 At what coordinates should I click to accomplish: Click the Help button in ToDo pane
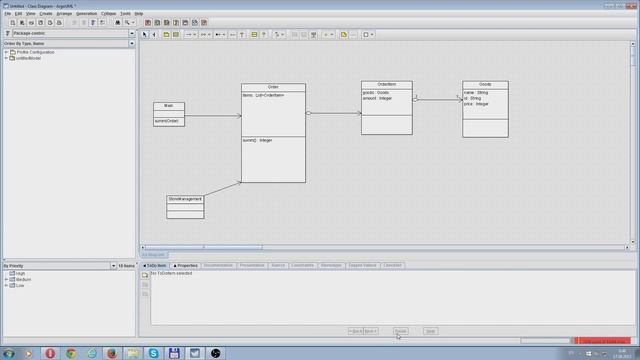[431, 331]
